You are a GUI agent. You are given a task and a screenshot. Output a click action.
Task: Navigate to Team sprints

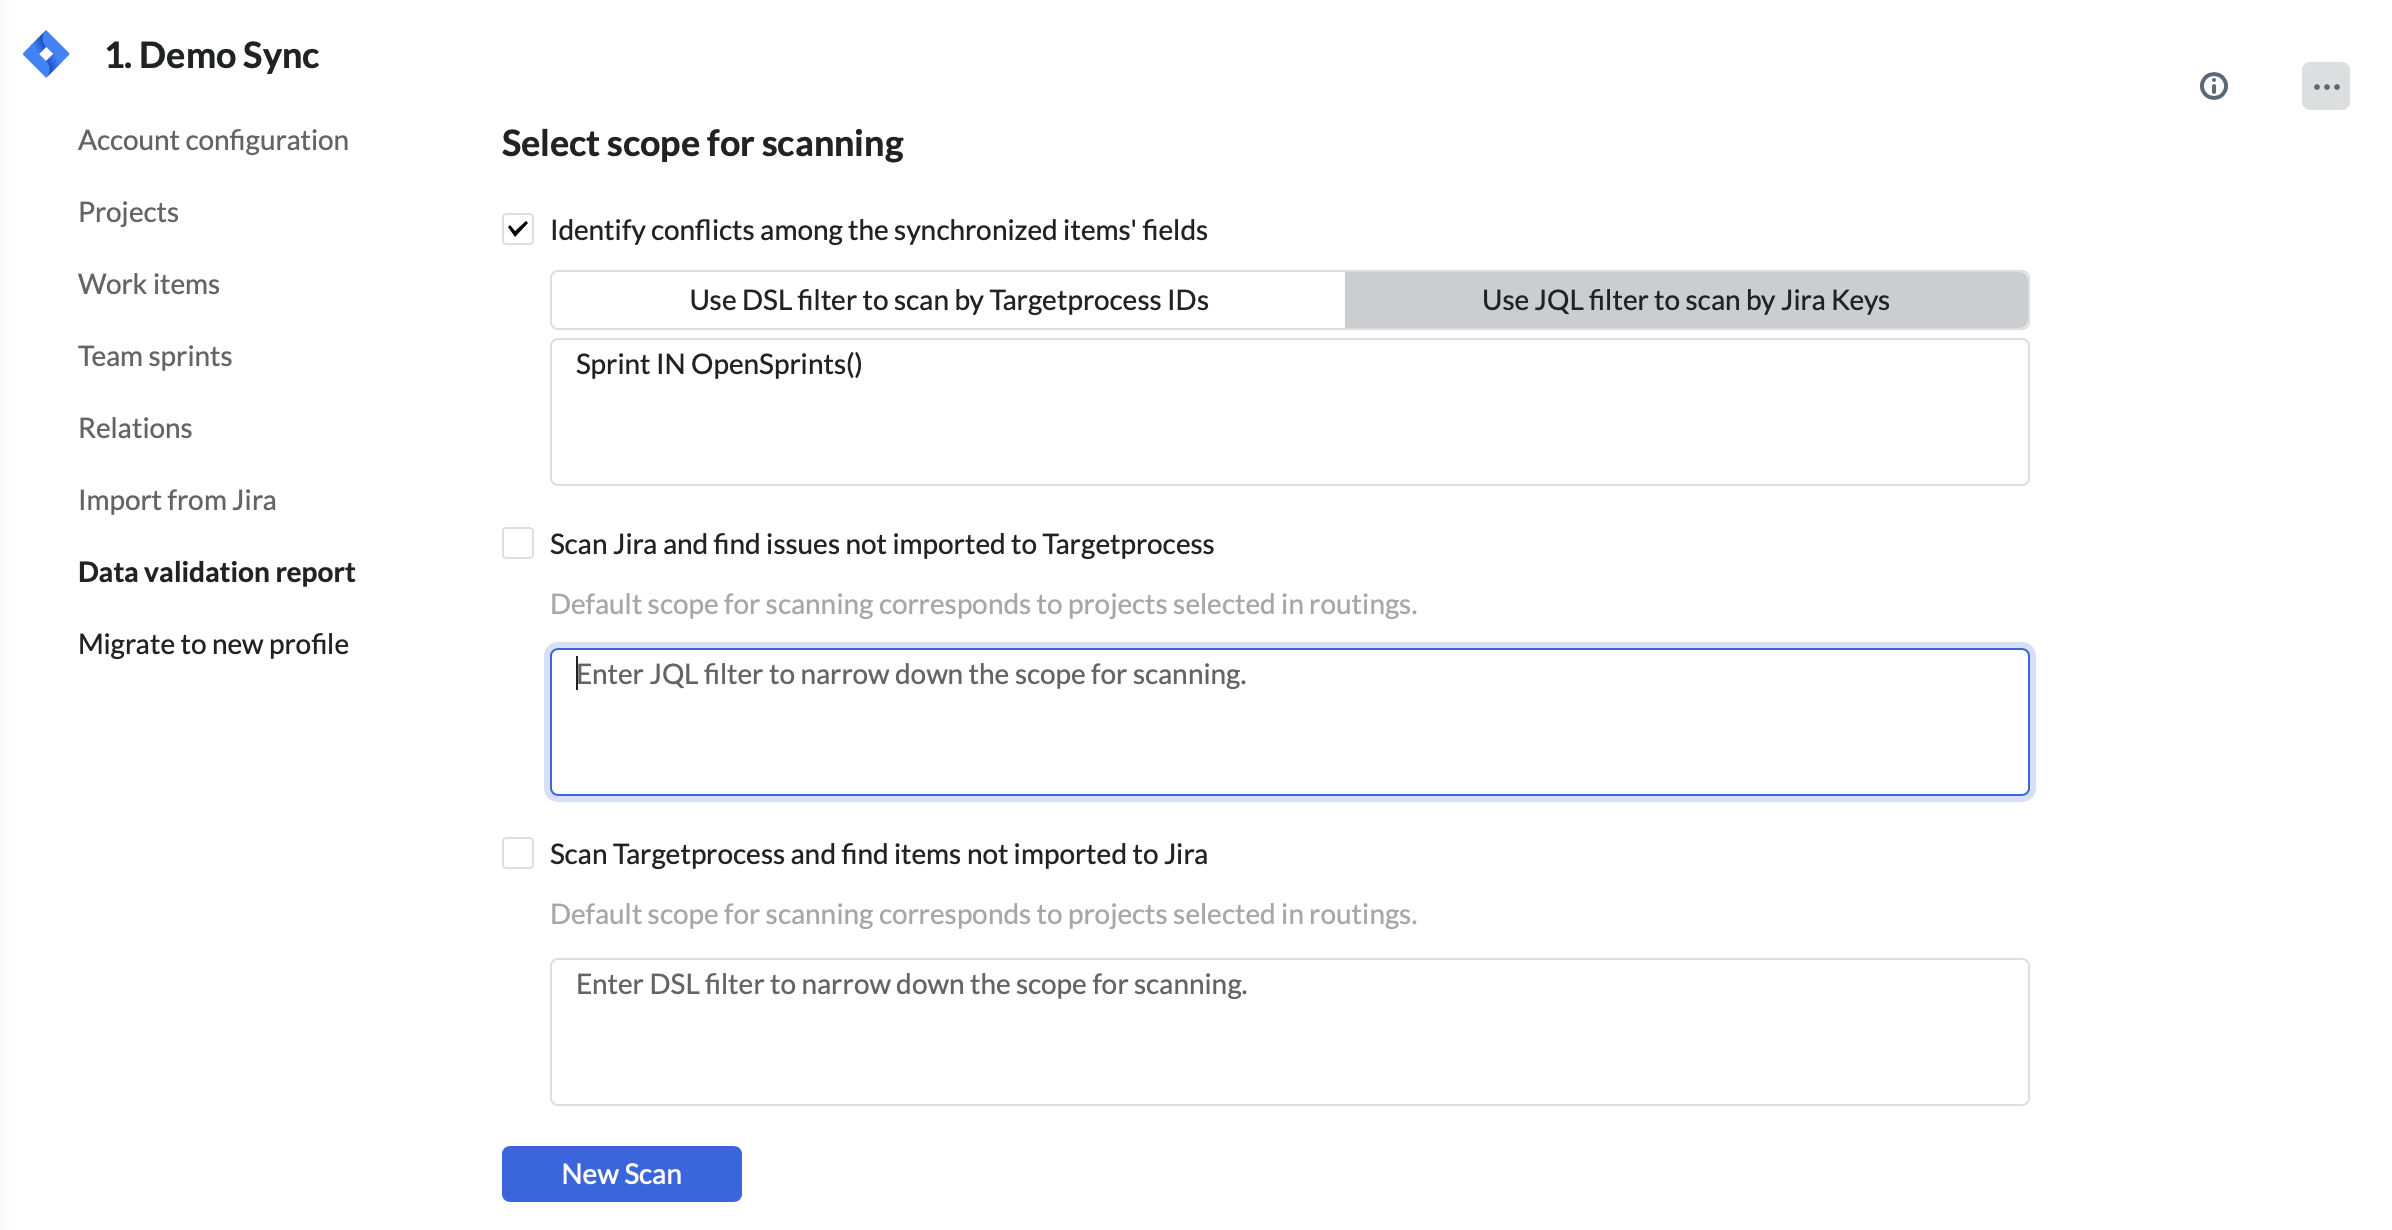(x=155, y=356)
